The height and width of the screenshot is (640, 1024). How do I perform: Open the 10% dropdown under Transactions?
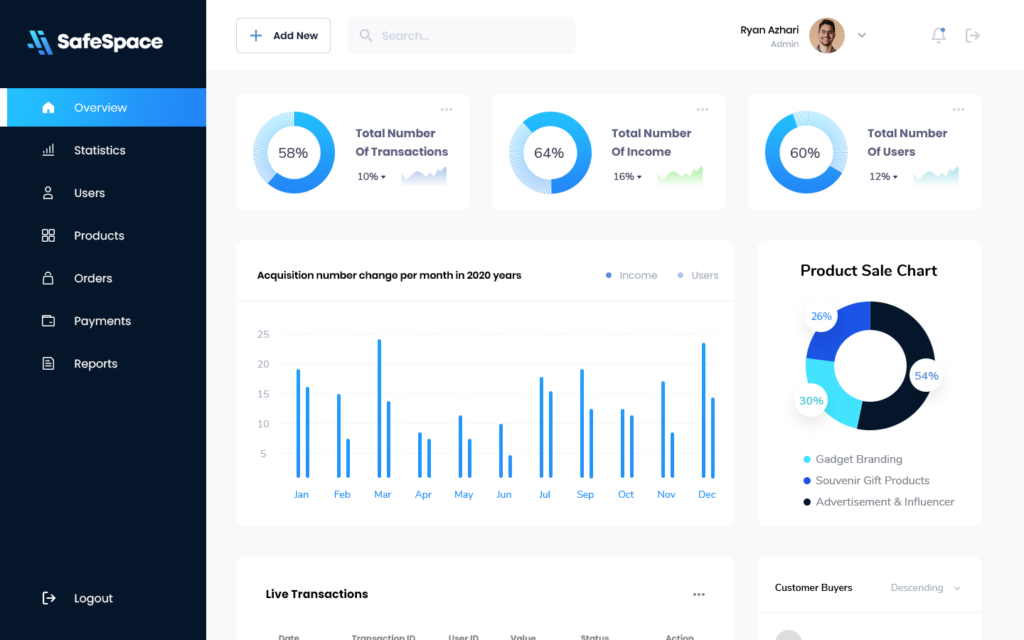point(372,177)
